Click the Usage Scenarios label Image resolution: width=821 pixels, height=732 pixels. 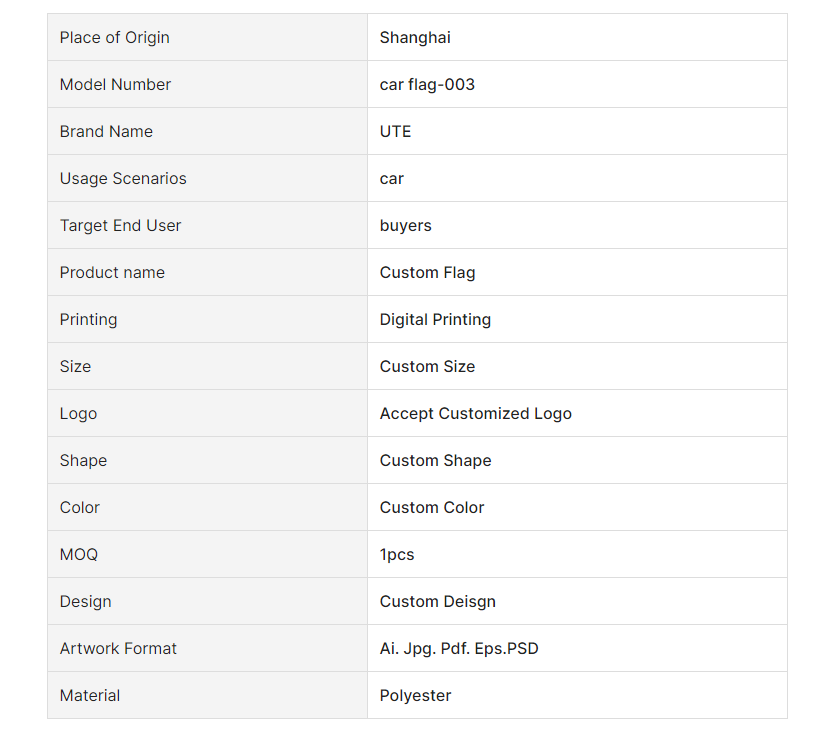coord(123,179)
